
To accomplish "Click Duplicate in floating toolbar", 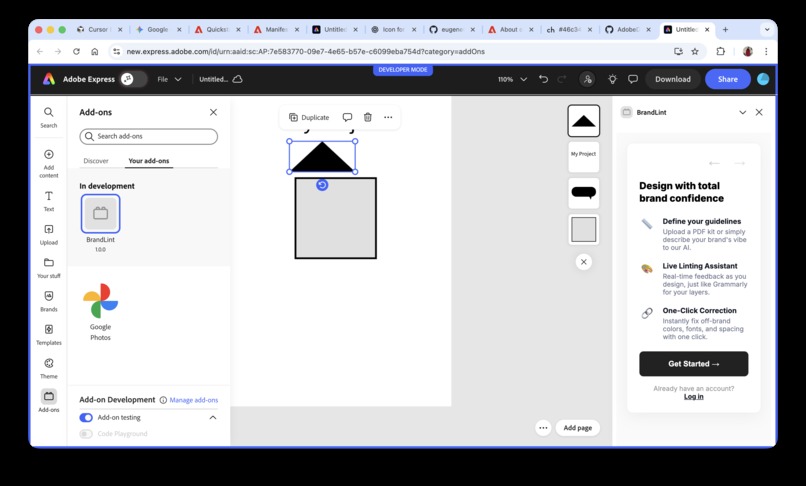I will tap(309, 117).
